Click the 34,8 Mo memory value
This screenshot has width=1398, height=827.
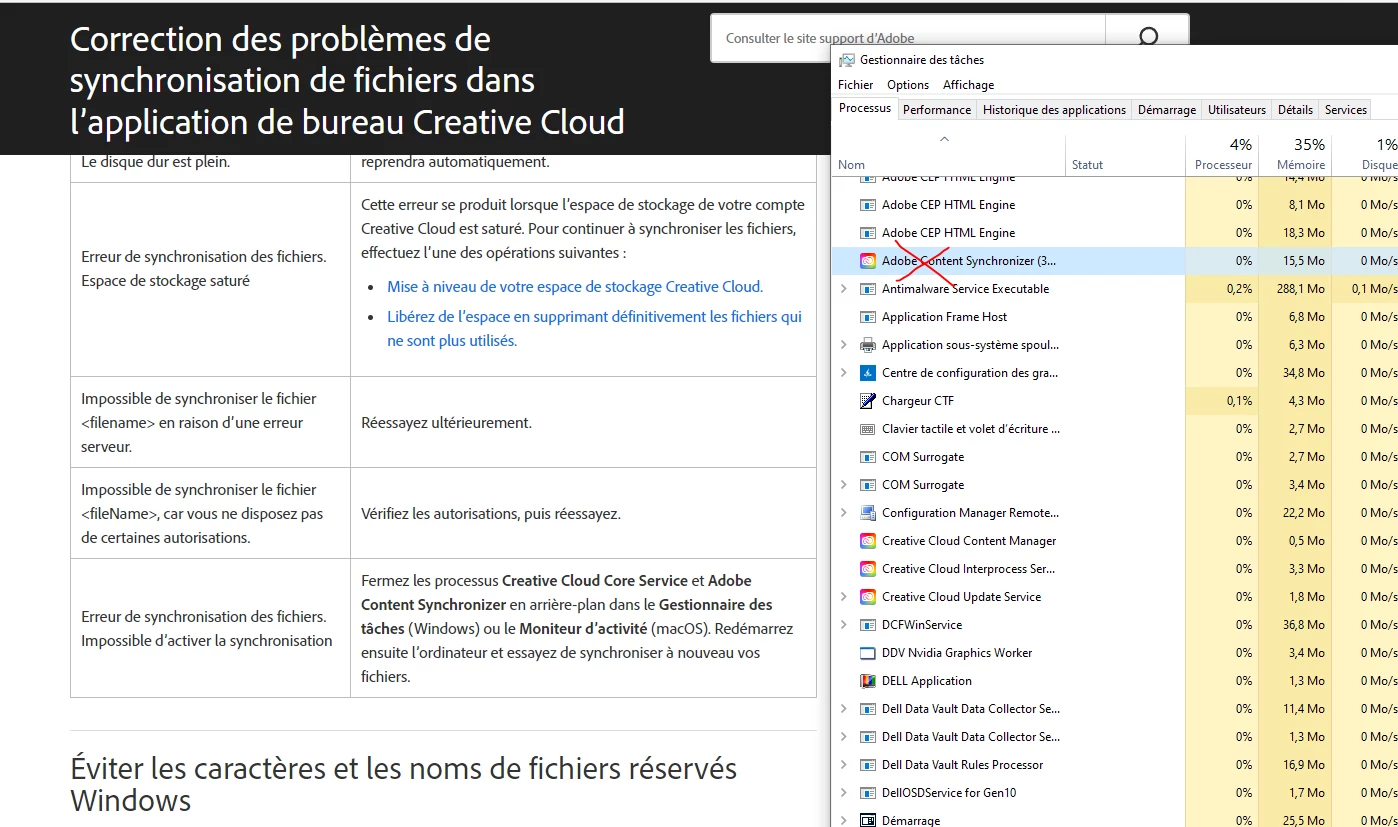pos(1305,373)
